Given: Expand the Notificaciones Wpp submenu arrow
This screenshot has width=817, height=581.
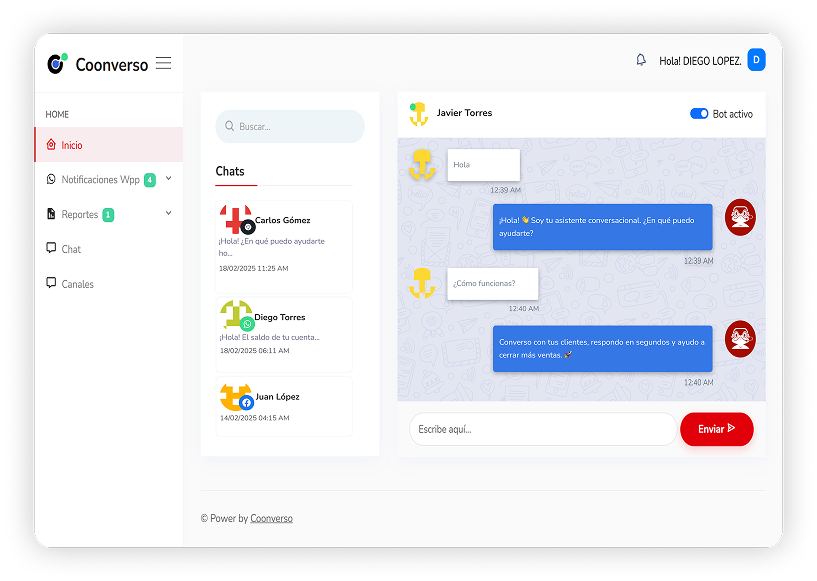Looking at the screenshot, I should pos(168,179).
